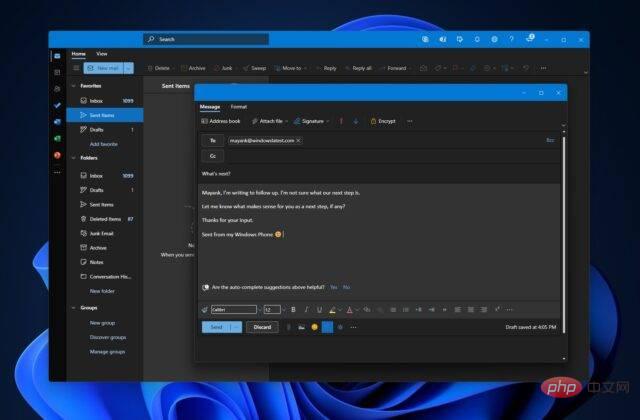Toggle Bold formatting
Viewport: 640px width, 420px height.
[x=292, y=310]
